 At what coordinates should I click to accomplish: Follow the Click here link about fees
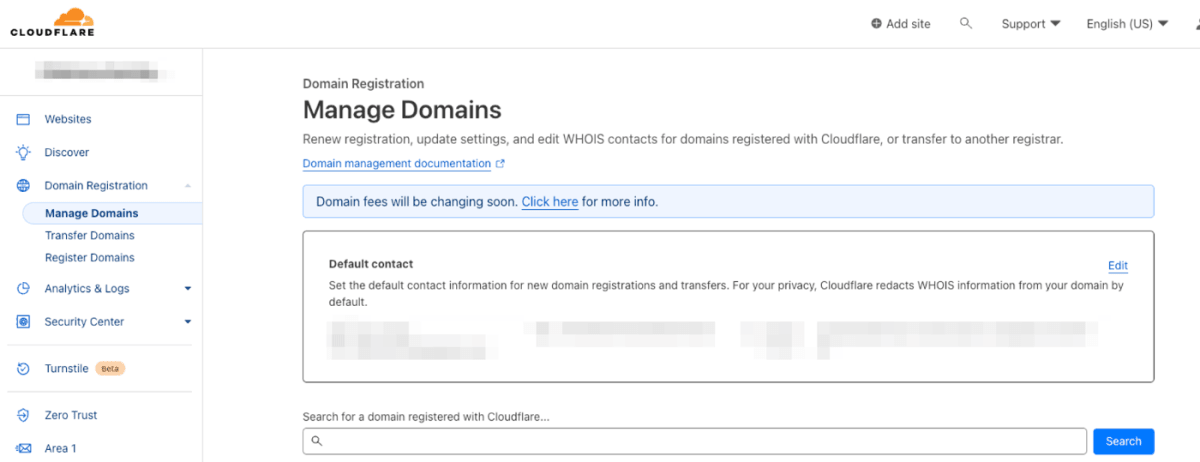coord(550,202)
